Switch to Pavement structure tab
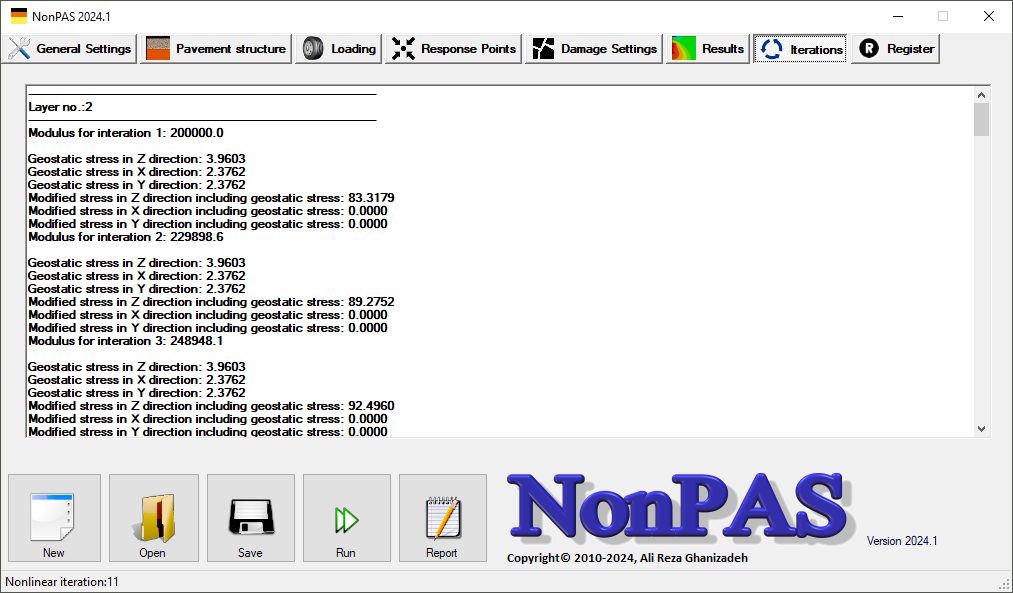1013x593 pixels. (x=216, y=49)
